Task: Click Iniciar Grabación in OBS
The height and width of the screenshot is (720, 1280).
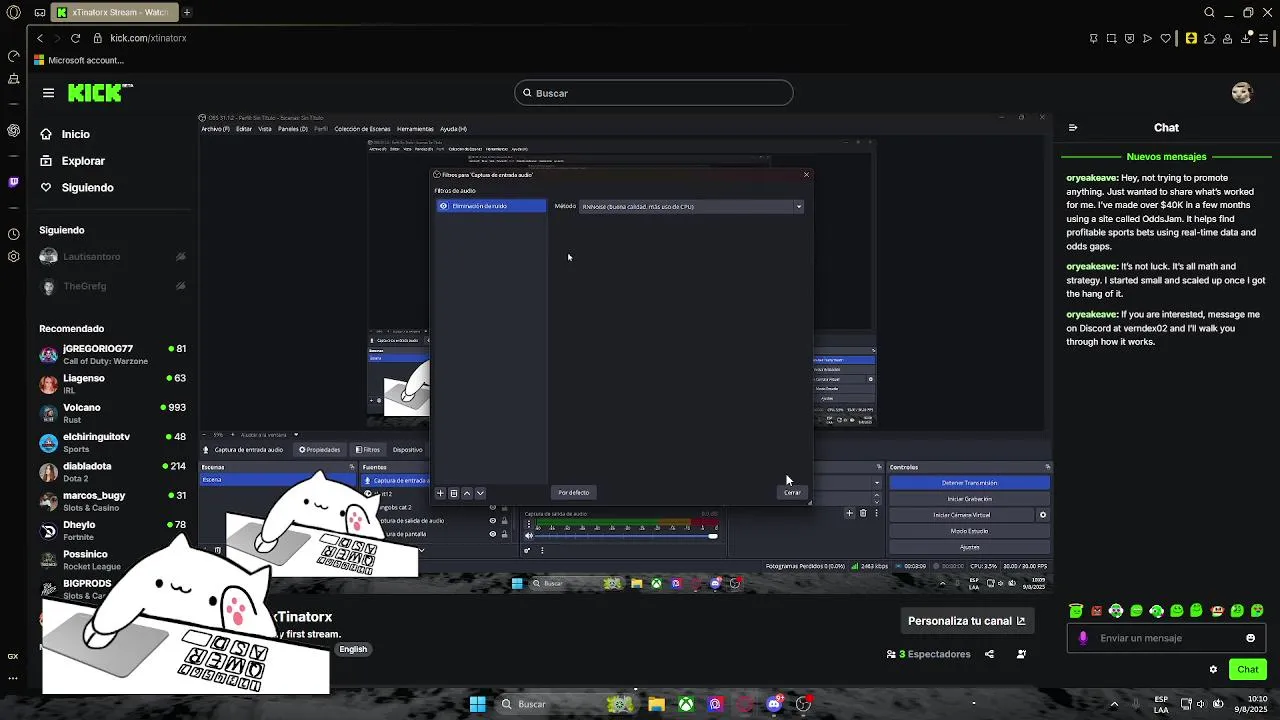Action: [969, 499]
